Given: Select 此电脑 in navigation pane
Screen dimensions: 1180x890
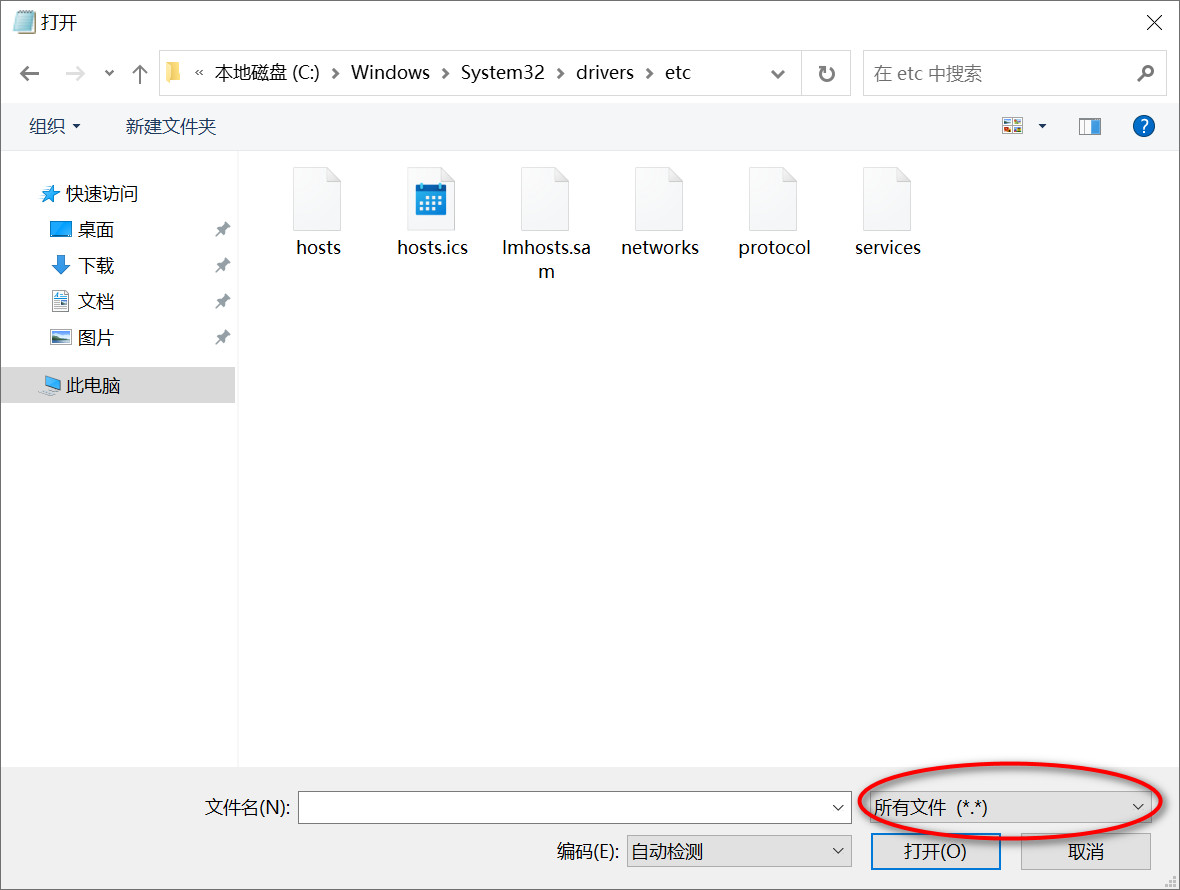Looking at the screenshot, I should pyautogui.click(x=118, y=385).
